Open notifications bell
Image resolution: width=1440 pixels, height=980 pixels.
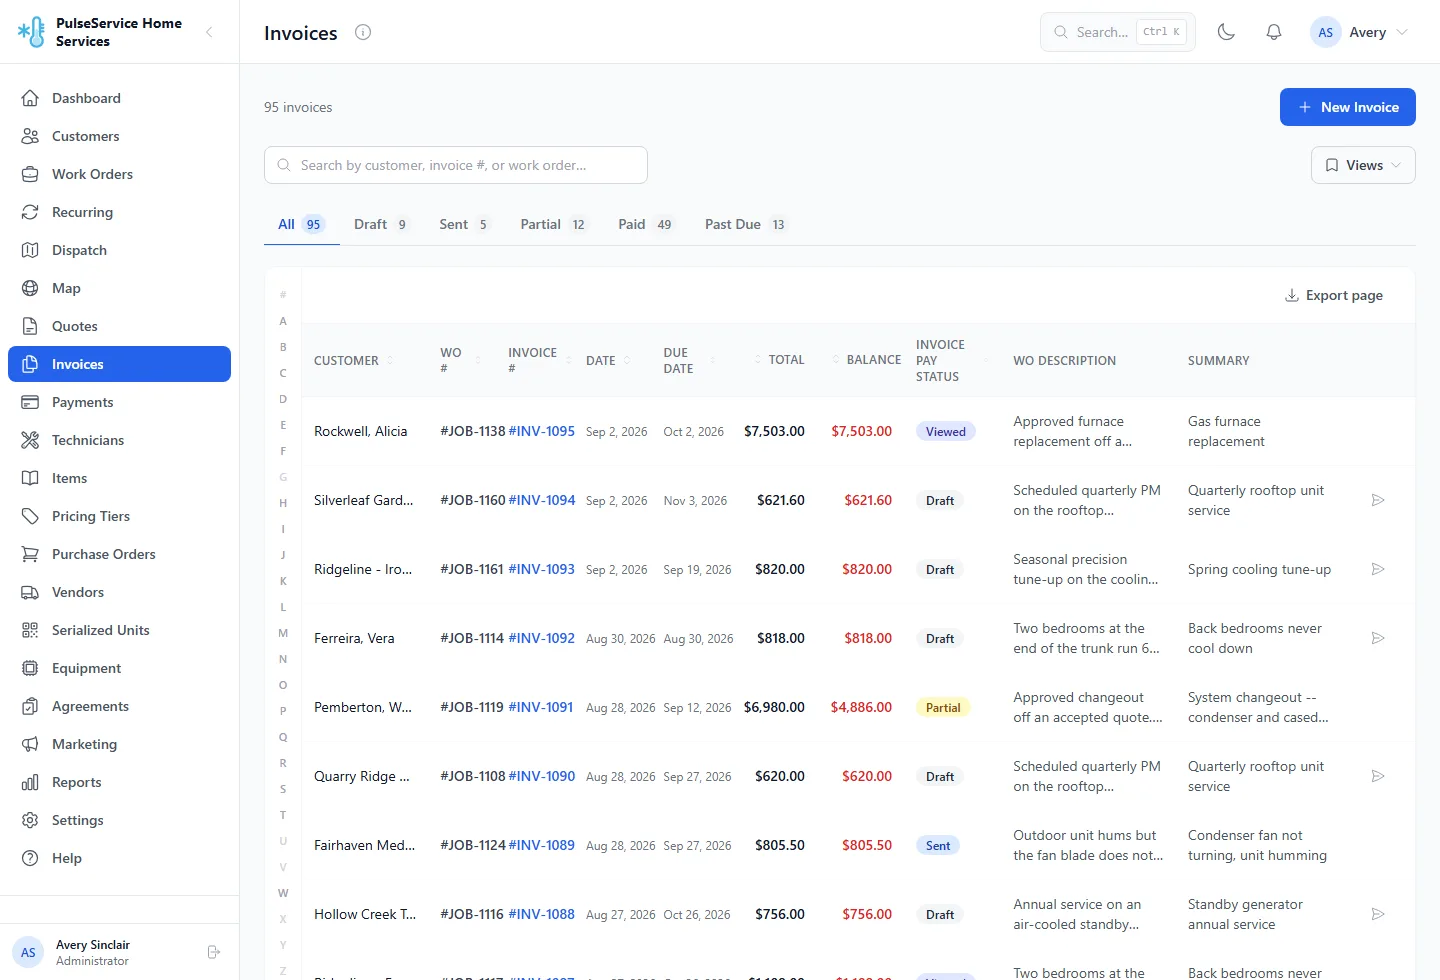pyautogui.click(x=1274, y=32)
